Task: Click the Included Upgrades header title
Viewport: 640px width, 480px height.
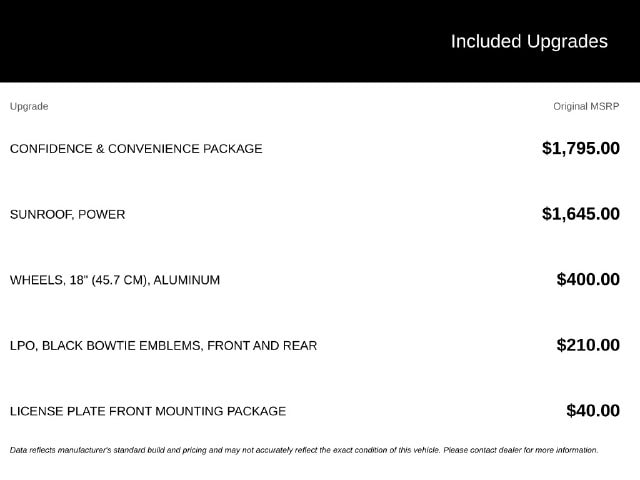Action: pos(529,42)
